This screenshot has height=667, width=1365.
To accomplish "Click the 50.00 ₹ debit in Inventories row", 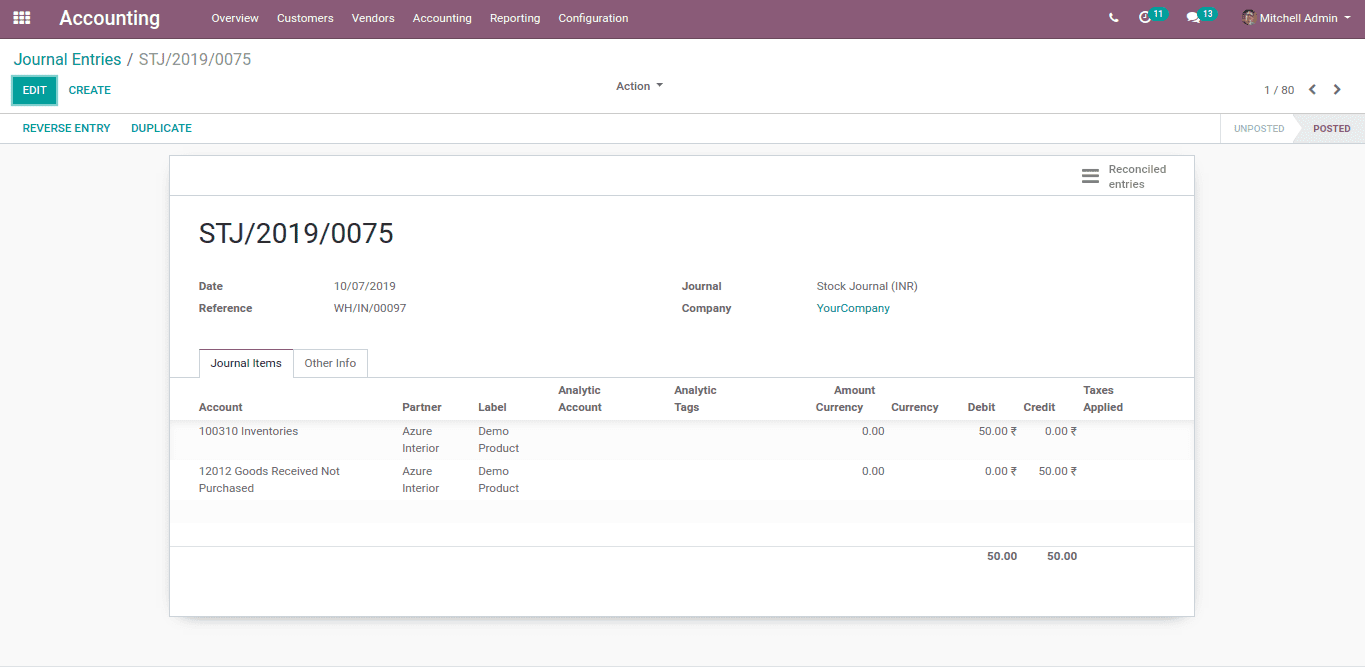I will click(997, 431).
